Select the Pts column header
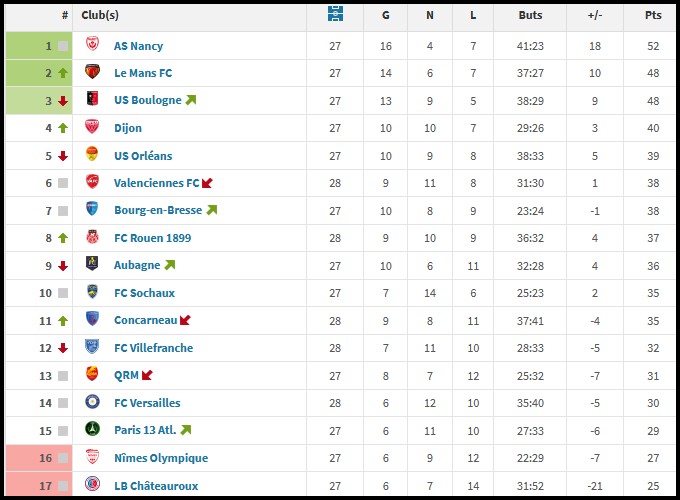This screenshot has width=680, height=500. point(653,15)
